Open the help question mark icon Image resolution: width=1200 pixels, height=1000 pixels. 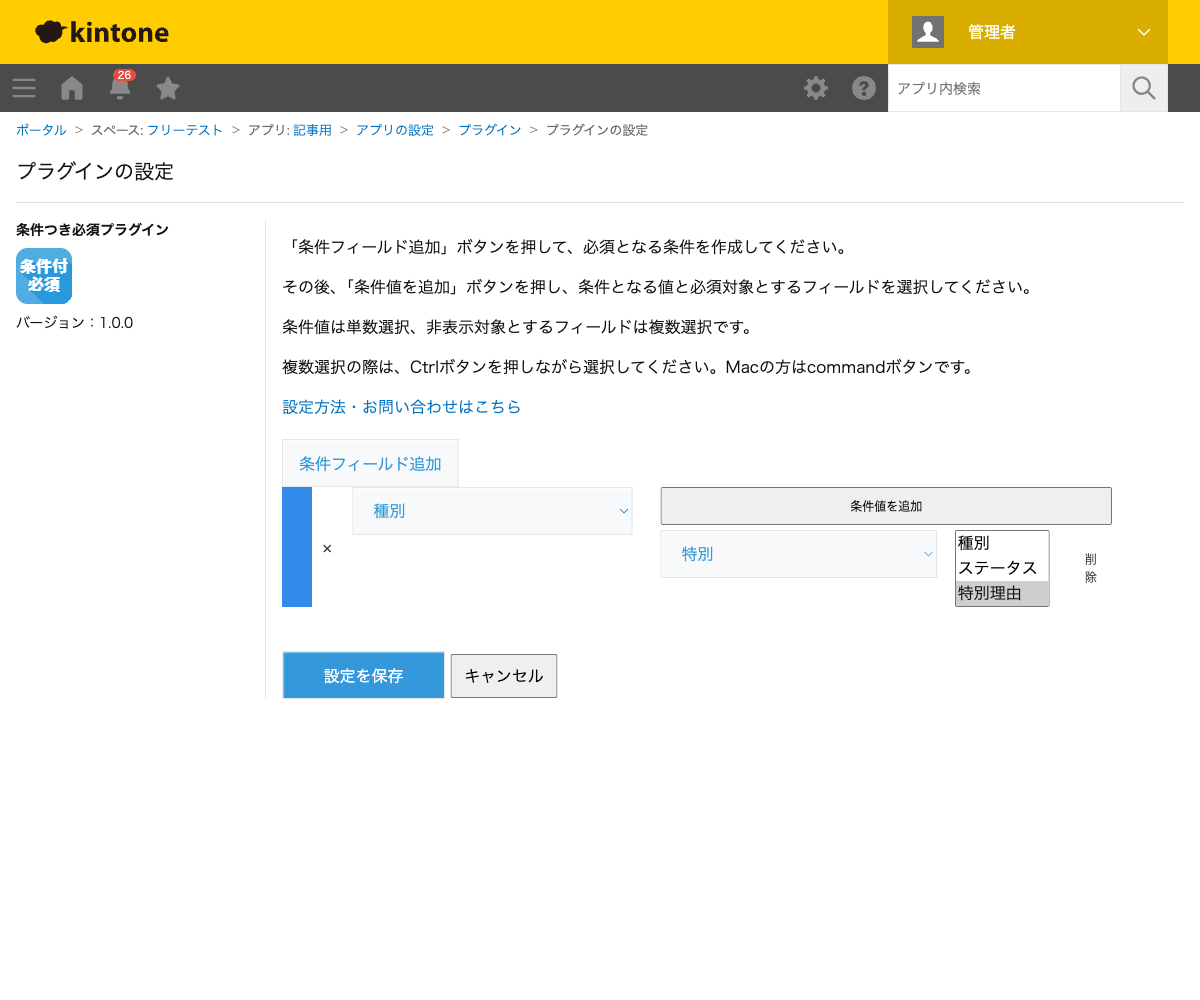click(864, 88)
